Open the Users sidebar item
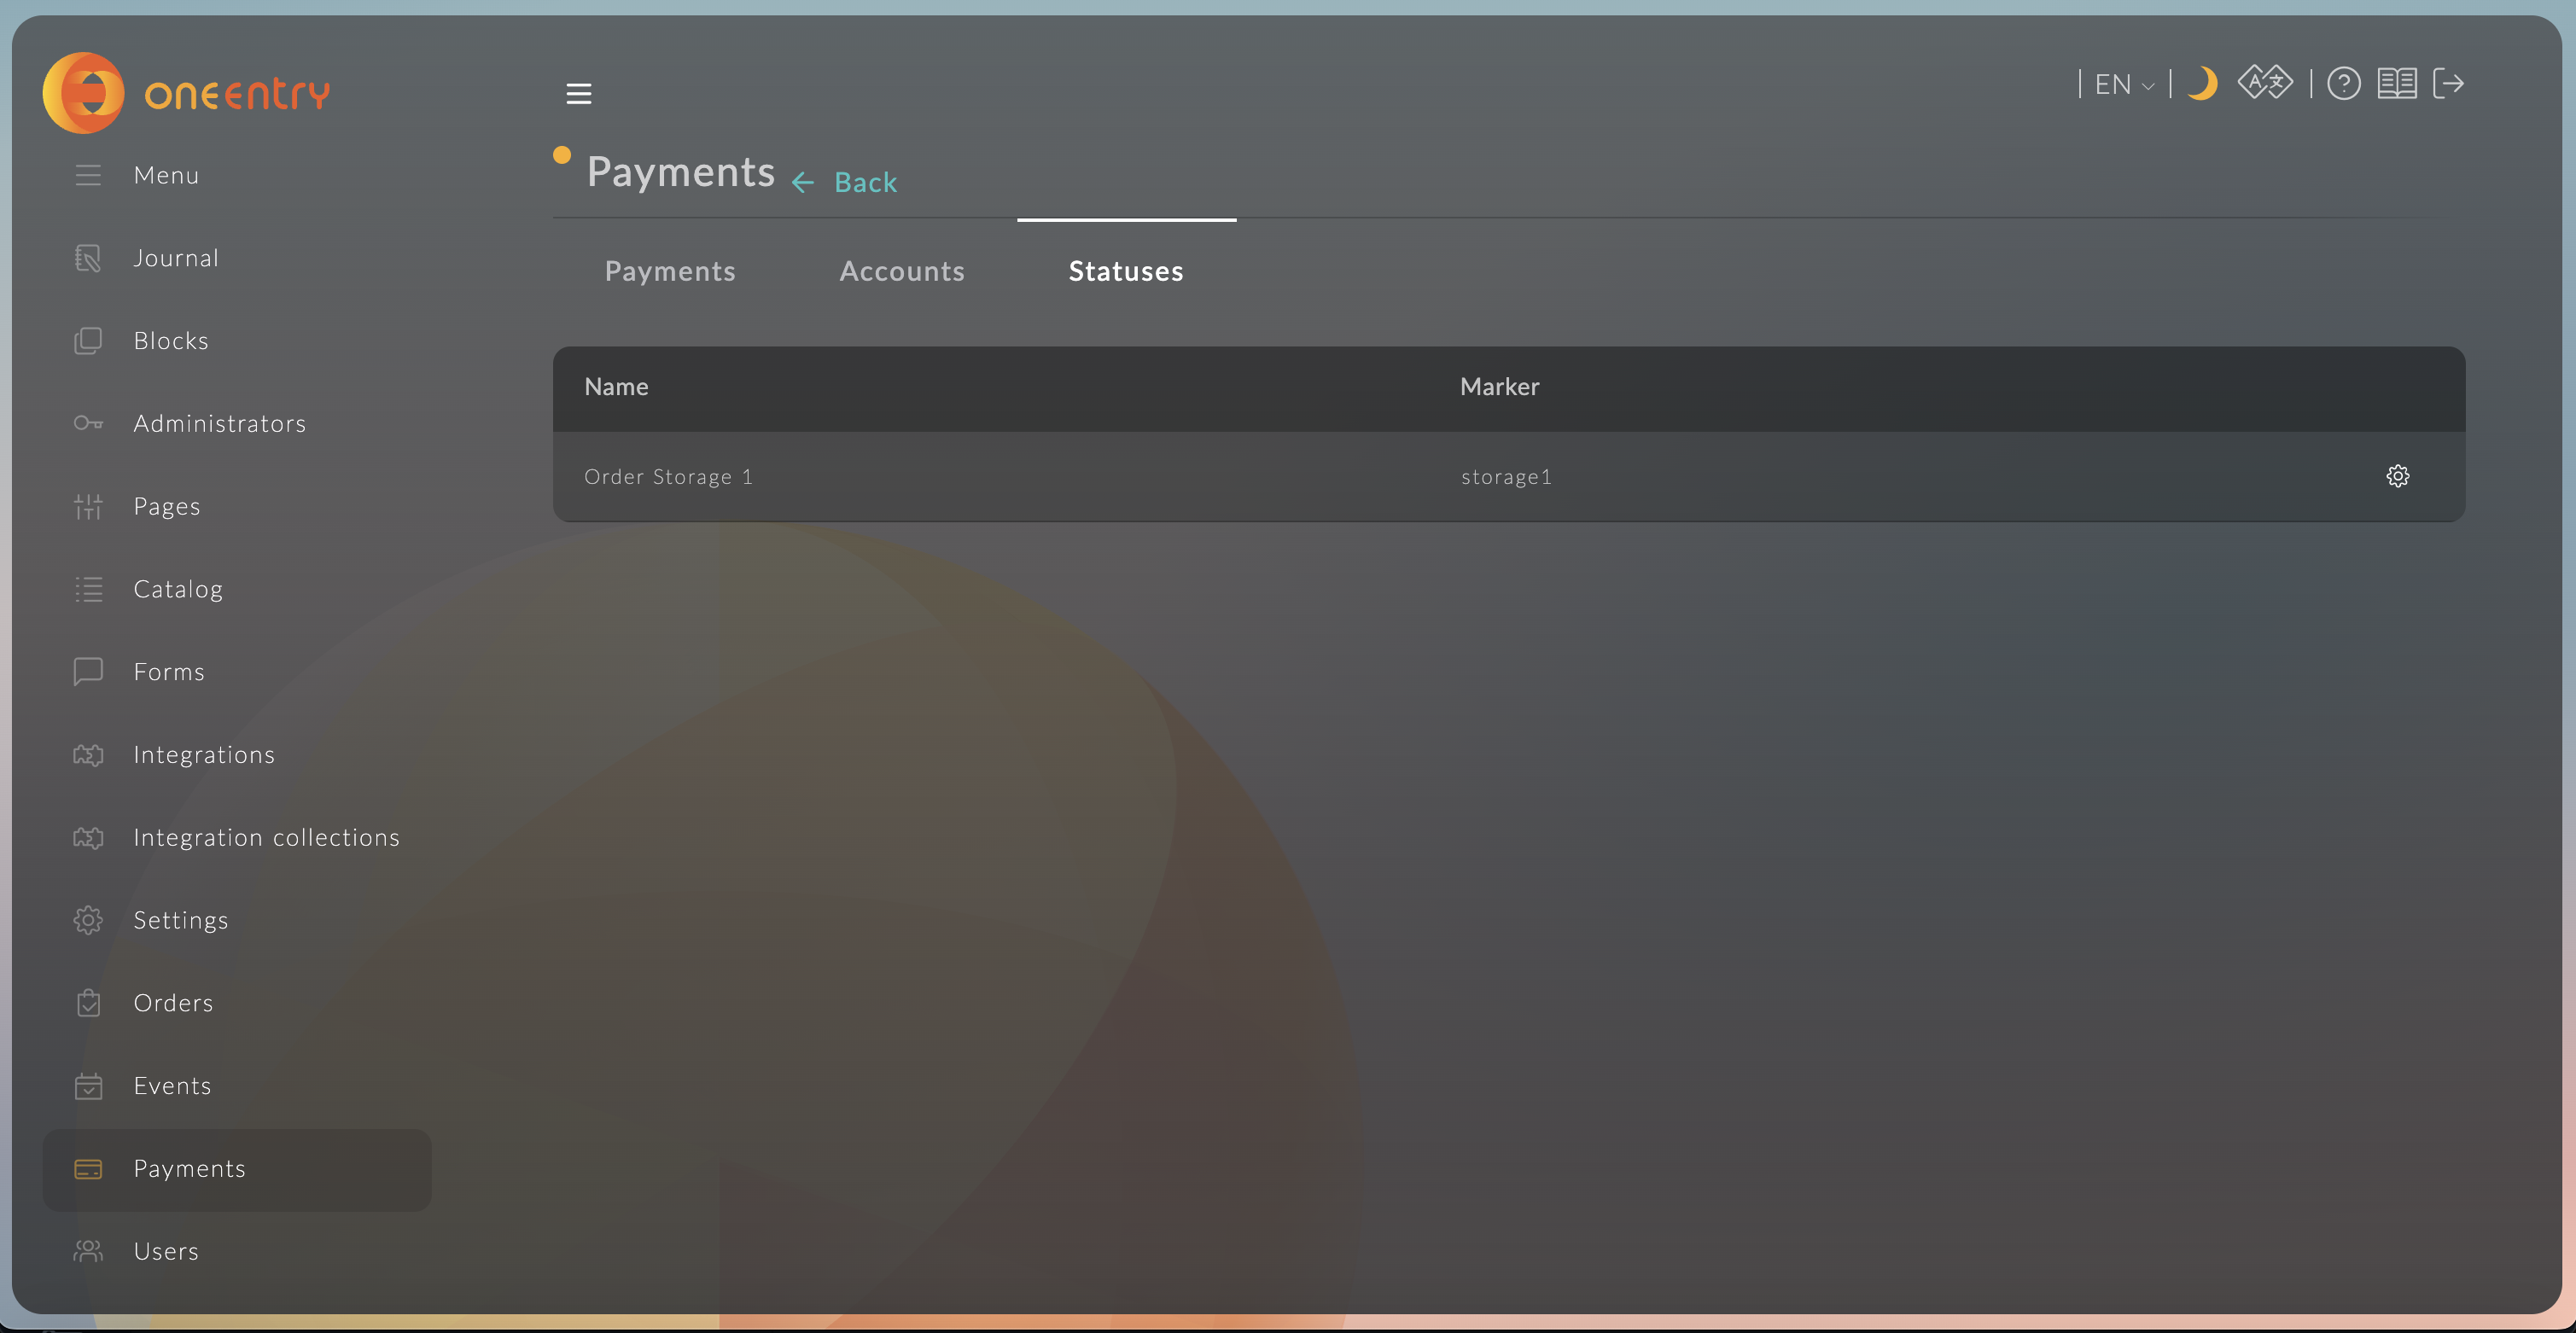 point(166,1252)
